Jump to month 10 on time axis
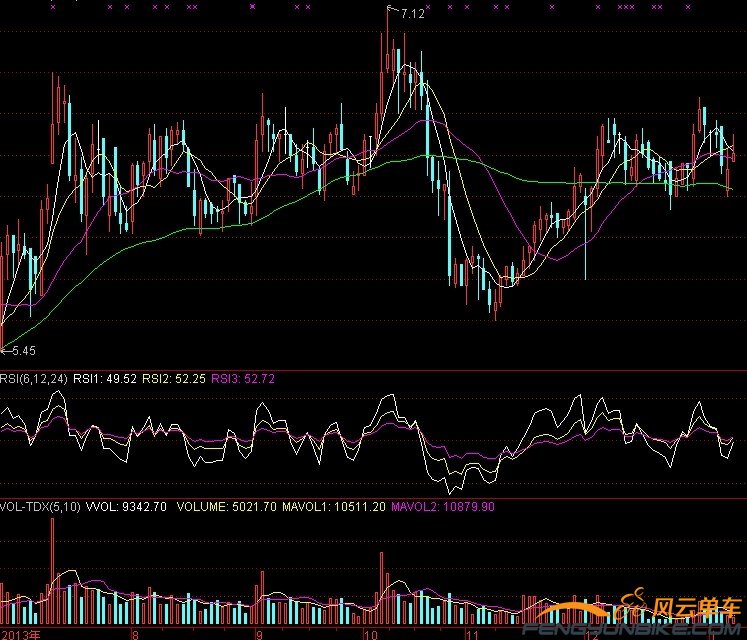Viewport: 747px width, 640px height. click(369, 634)
